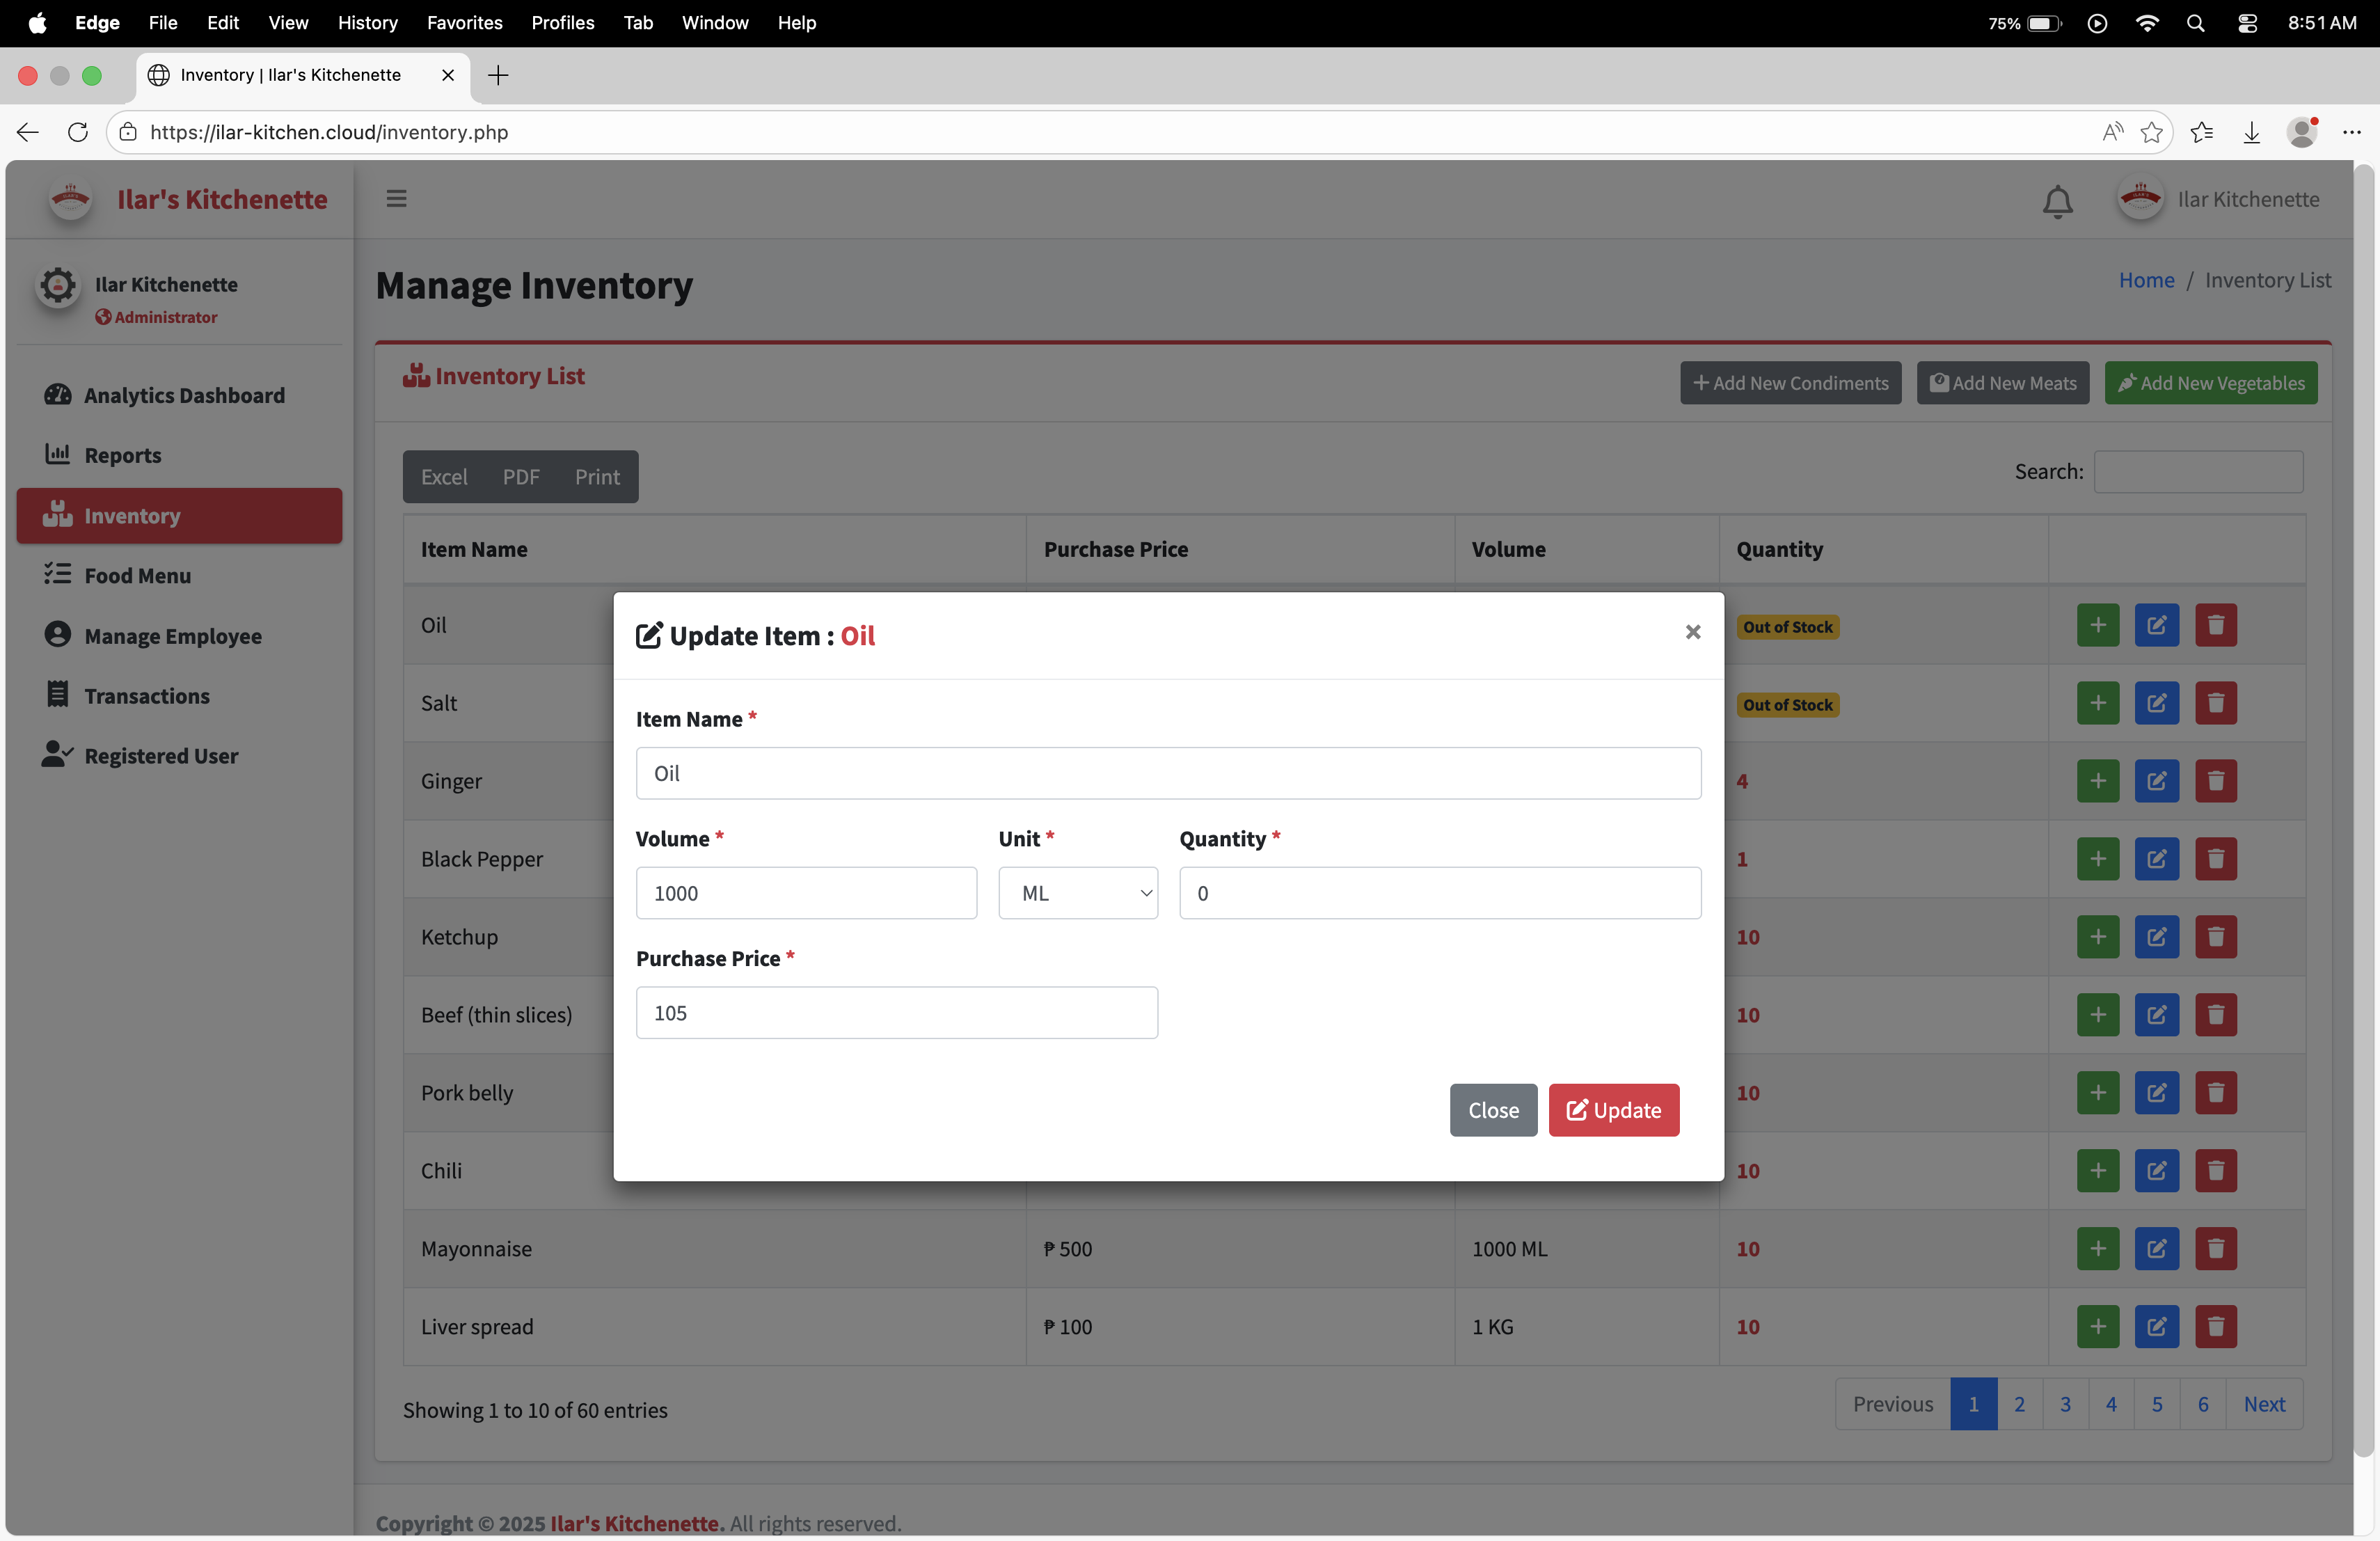Viewport: 2380px width, 1541px height.
Task: Open the Unit dropdown showing ML
Action: tap(1077, 893)
